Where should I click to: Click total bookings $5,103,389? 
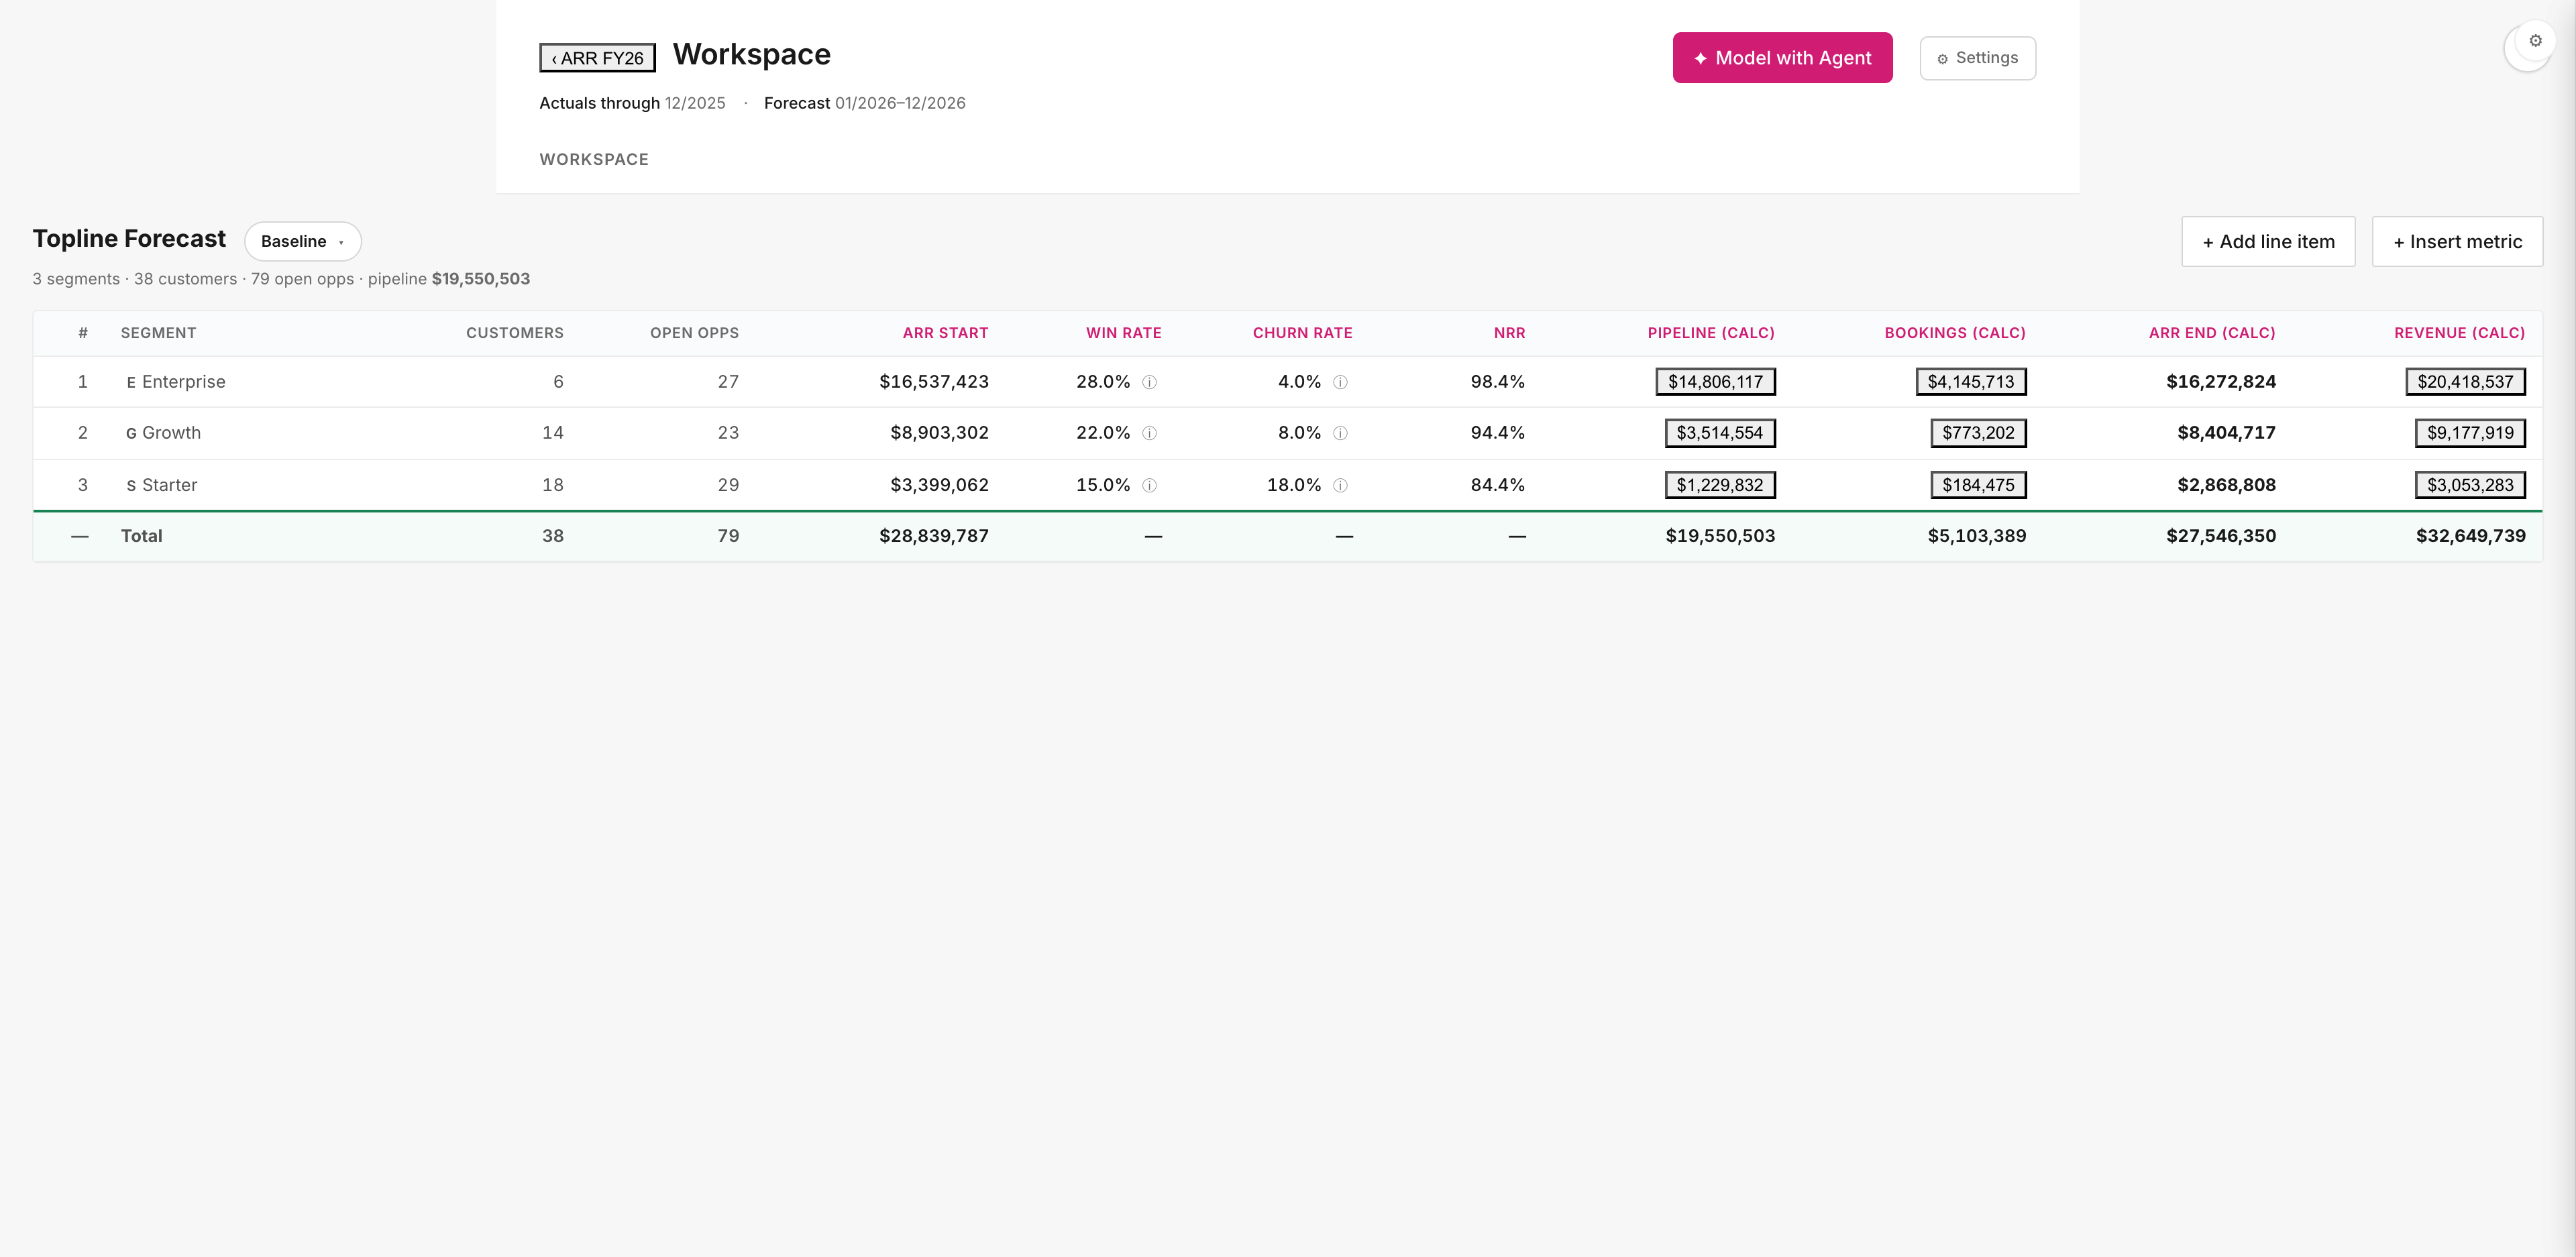pos(1977,536)
